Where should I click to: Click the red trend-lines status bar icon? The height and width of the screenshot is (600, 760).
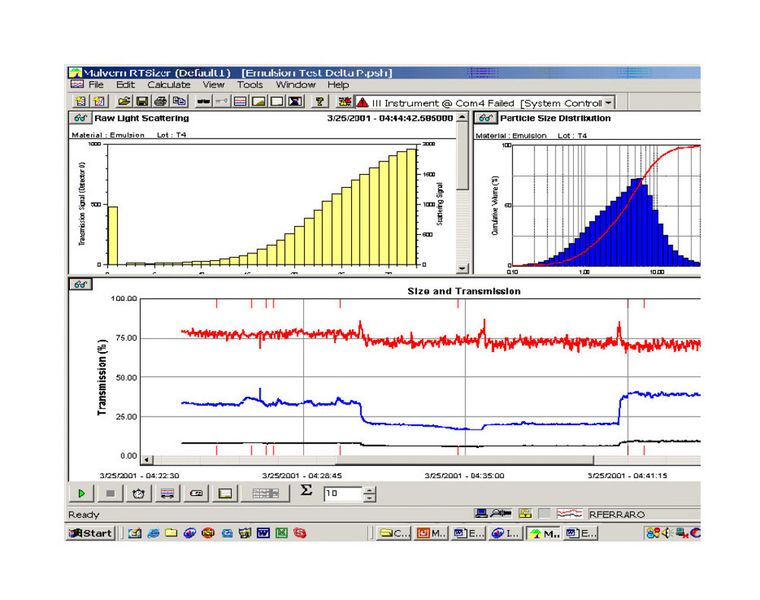tap(569, 514)
